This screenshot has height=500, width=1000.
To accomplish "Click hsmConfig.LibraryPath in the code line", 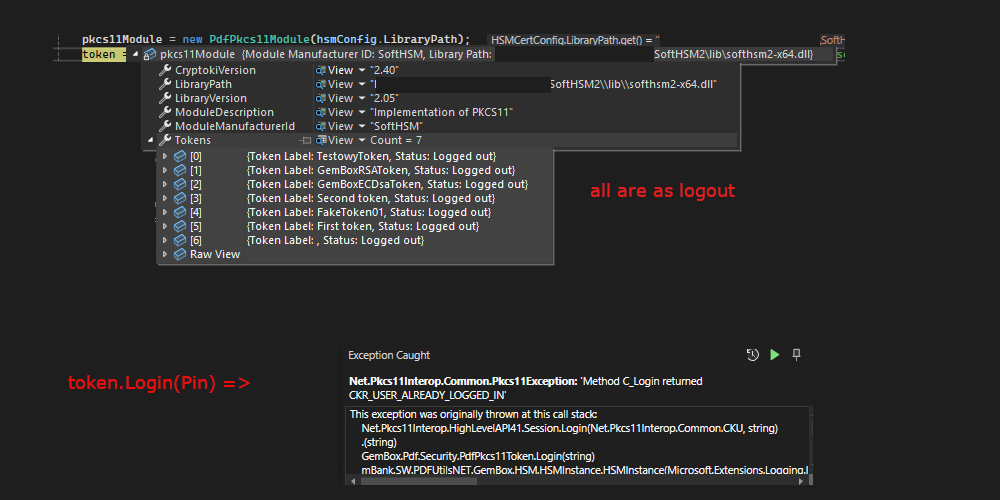I will [387, 39].
